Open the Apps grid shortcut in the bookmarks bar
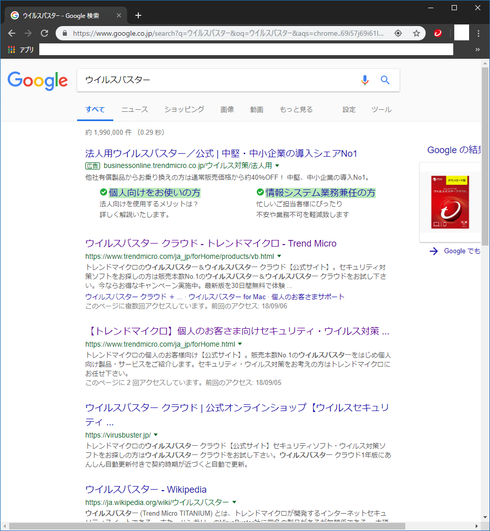Viewport: 490px width, 531px height. [21, 50]
